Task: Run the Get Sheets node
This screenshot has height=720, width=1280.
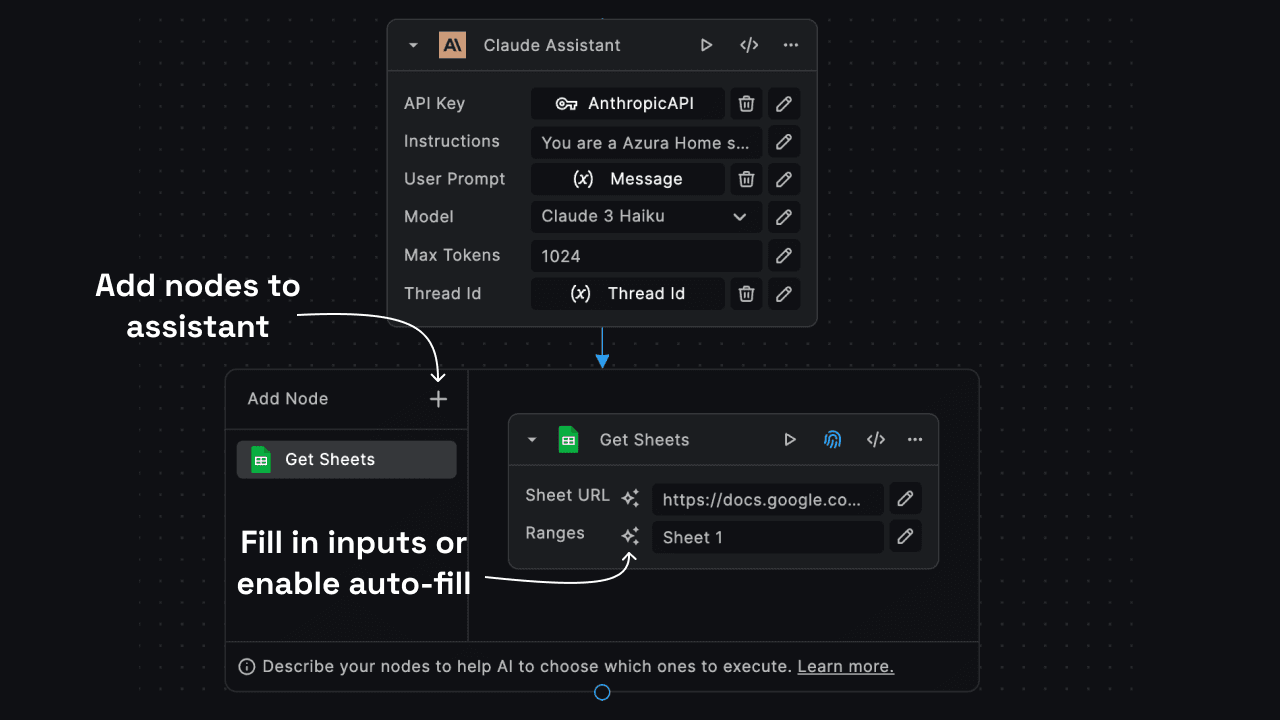Action: point(790,439)
